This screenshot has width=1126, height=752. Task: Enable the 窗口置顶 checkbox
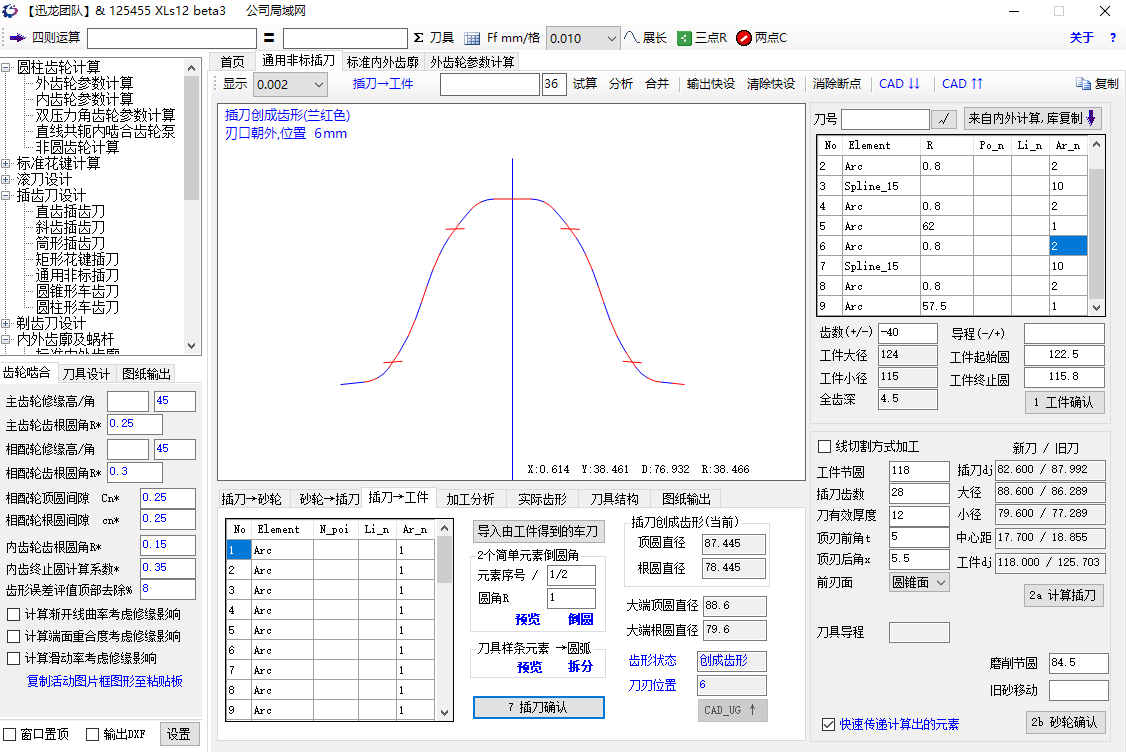coord(9,733)
